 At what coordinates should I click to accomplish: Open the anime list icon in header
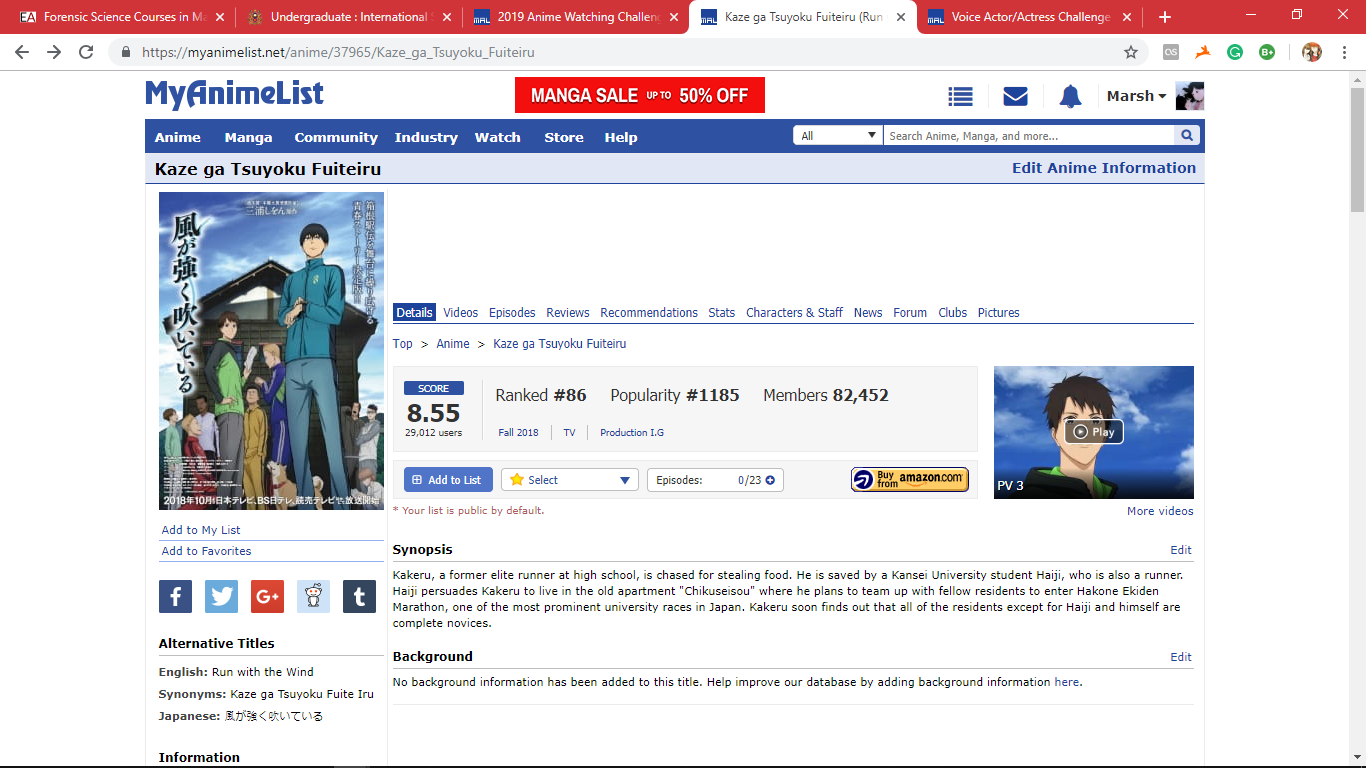(x=960, y=96)
